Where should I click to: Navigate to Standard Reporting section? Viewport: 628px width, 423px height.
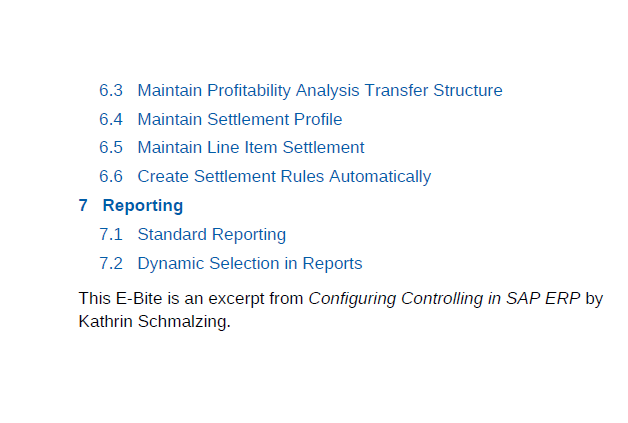click(212, 235)
